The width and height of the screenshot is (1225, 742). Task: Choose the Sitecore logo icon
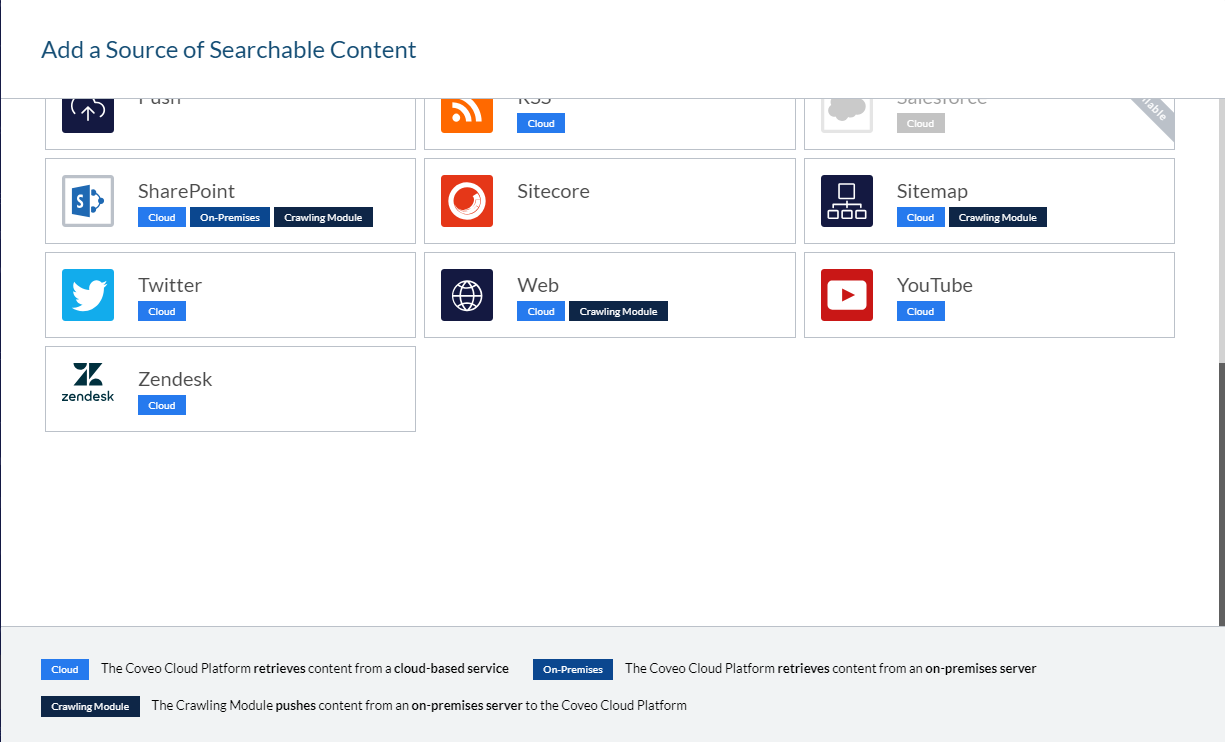pos(467,201)
